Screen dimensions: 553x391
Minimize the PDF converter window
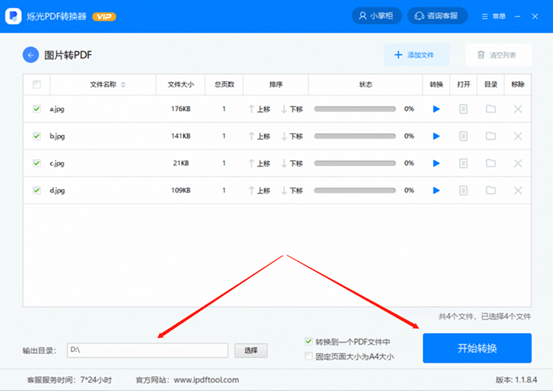click(517, 16)
